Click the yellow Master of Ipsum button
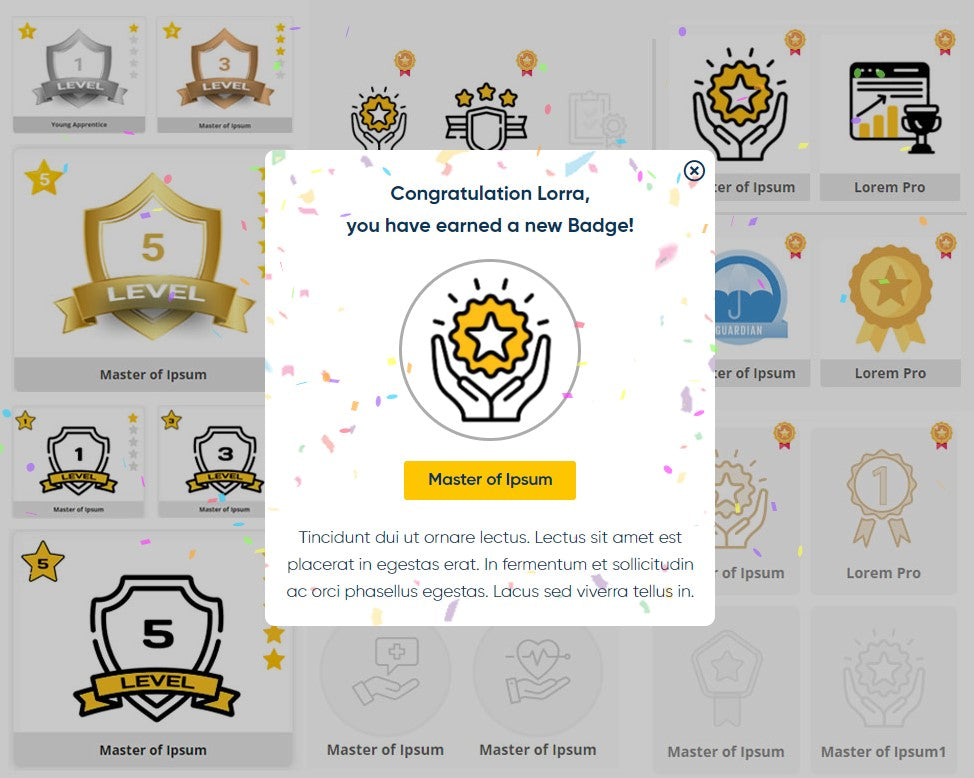974x778 pixels. pyautogui.click(x=489, y=480)
